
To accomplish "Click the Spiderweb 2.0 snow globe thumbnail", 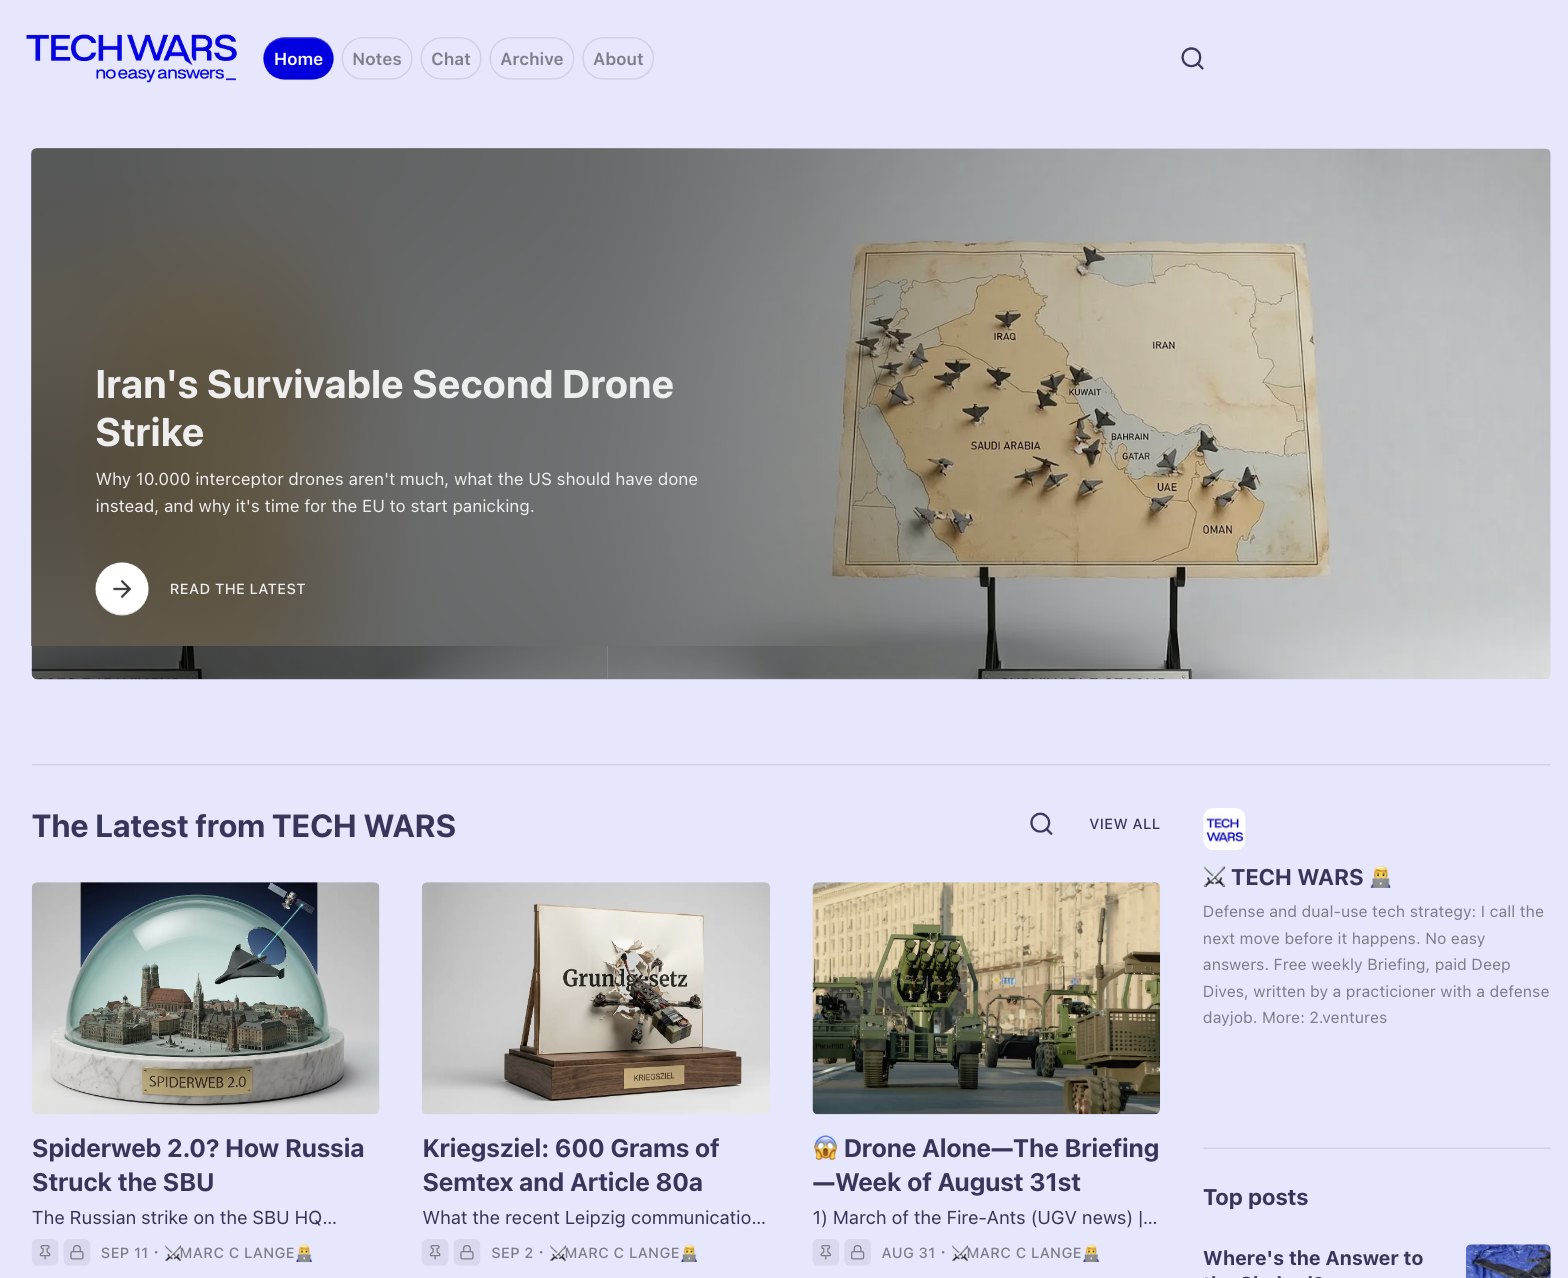I will tap(206, 998).
